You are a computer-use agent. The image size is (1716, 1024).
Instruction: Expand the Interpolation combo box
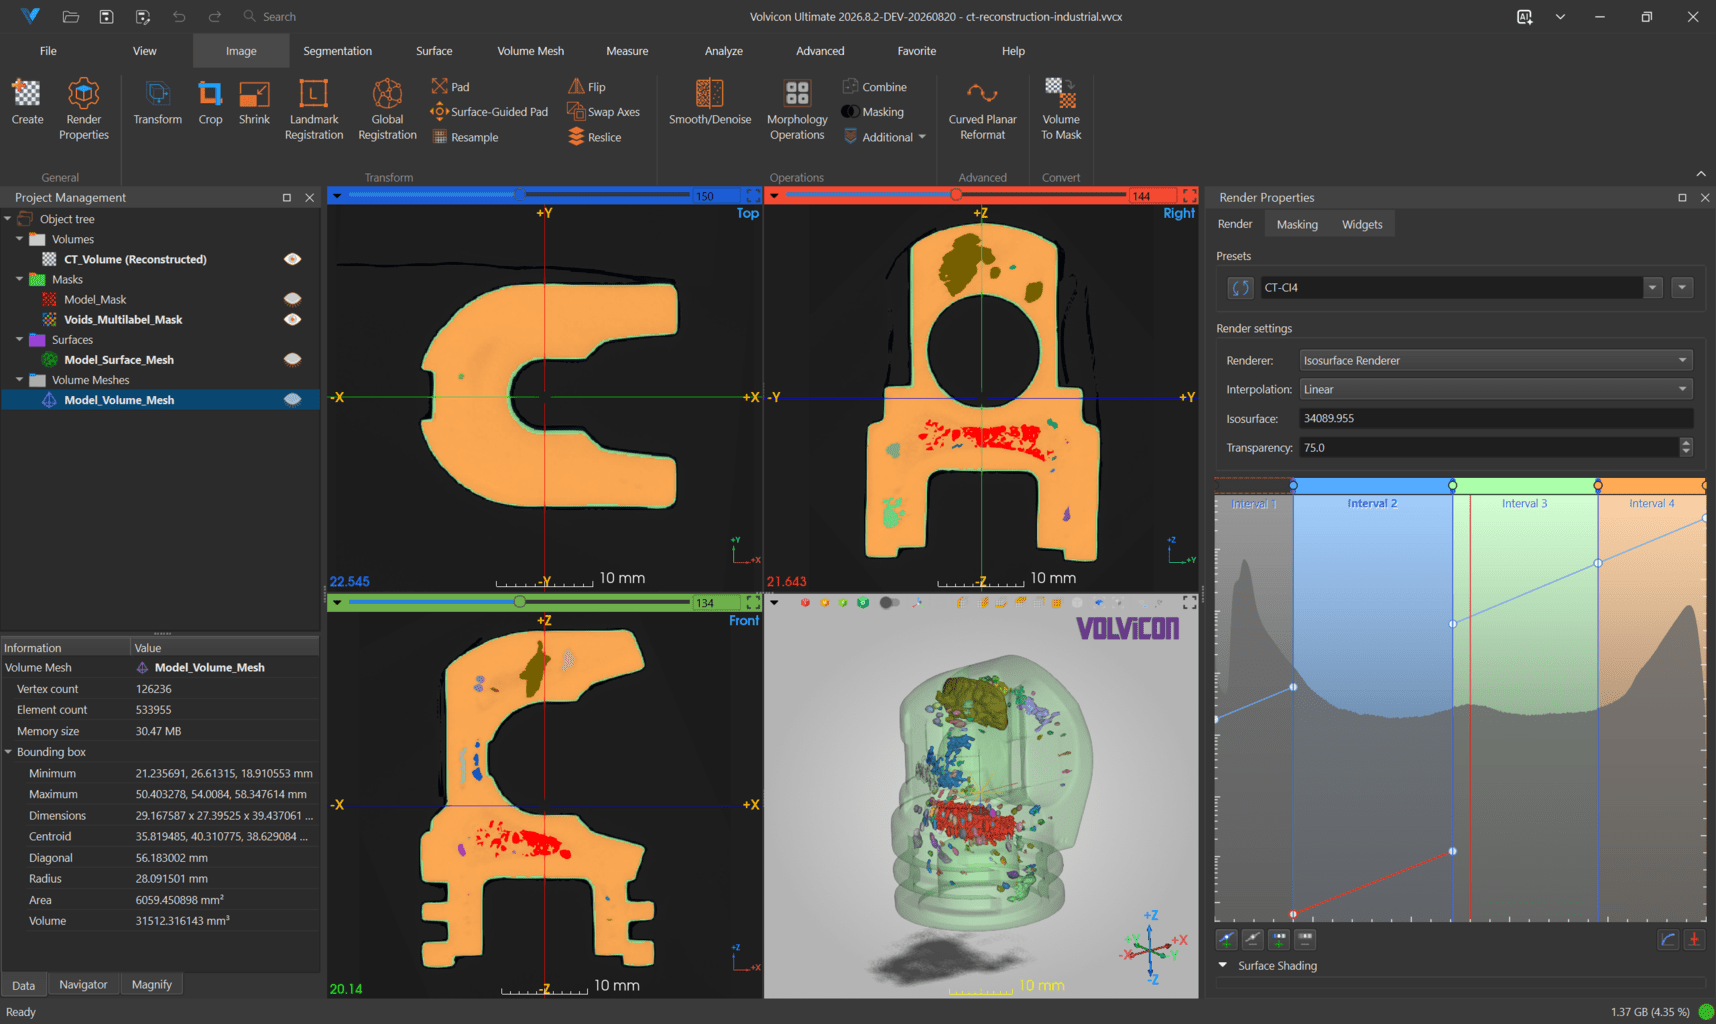tap(1496, 389)
